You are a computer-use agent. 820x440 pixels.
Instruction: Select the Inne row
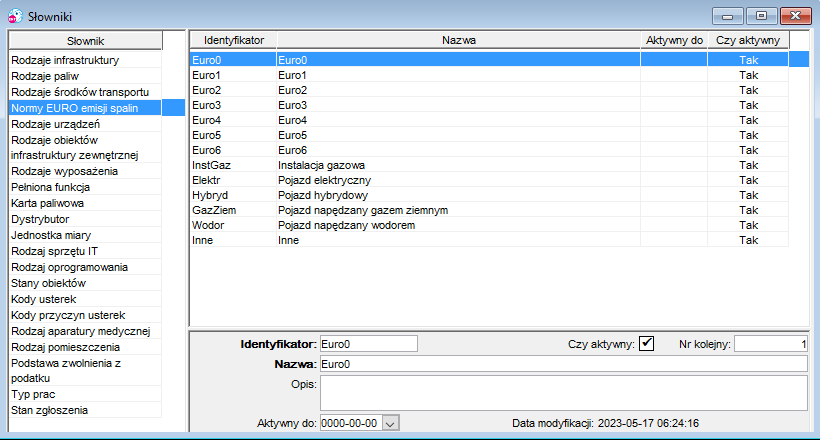tap(489, 240)
